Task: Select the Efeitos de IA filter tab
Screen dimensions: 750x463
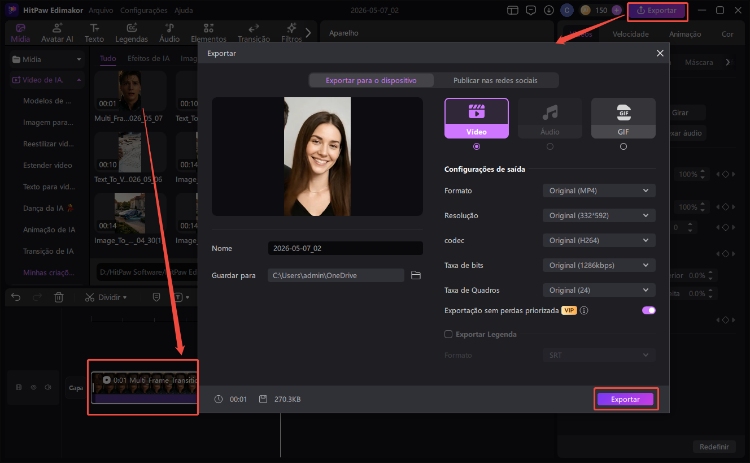Action: (x=148, y=58)
